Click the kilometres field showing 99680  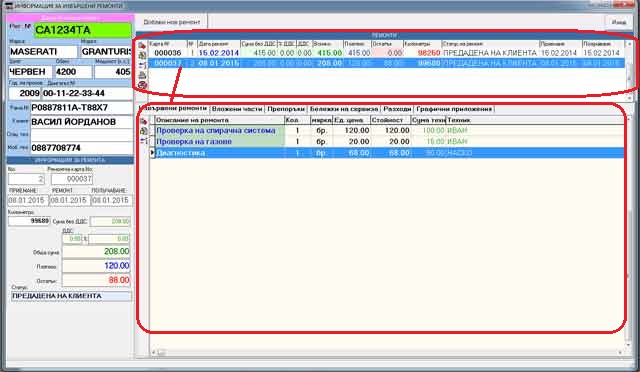point(29,221)
